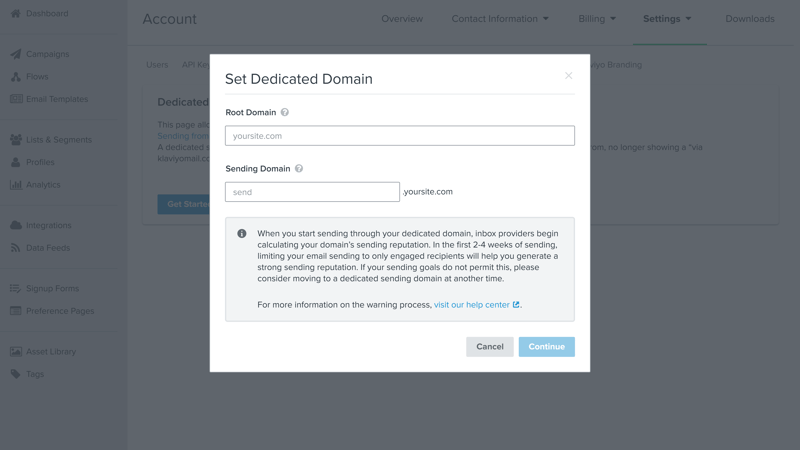Click the Tags icon in sidebar
Viewport: 800px width, 450px height.
tap(15, 374)
